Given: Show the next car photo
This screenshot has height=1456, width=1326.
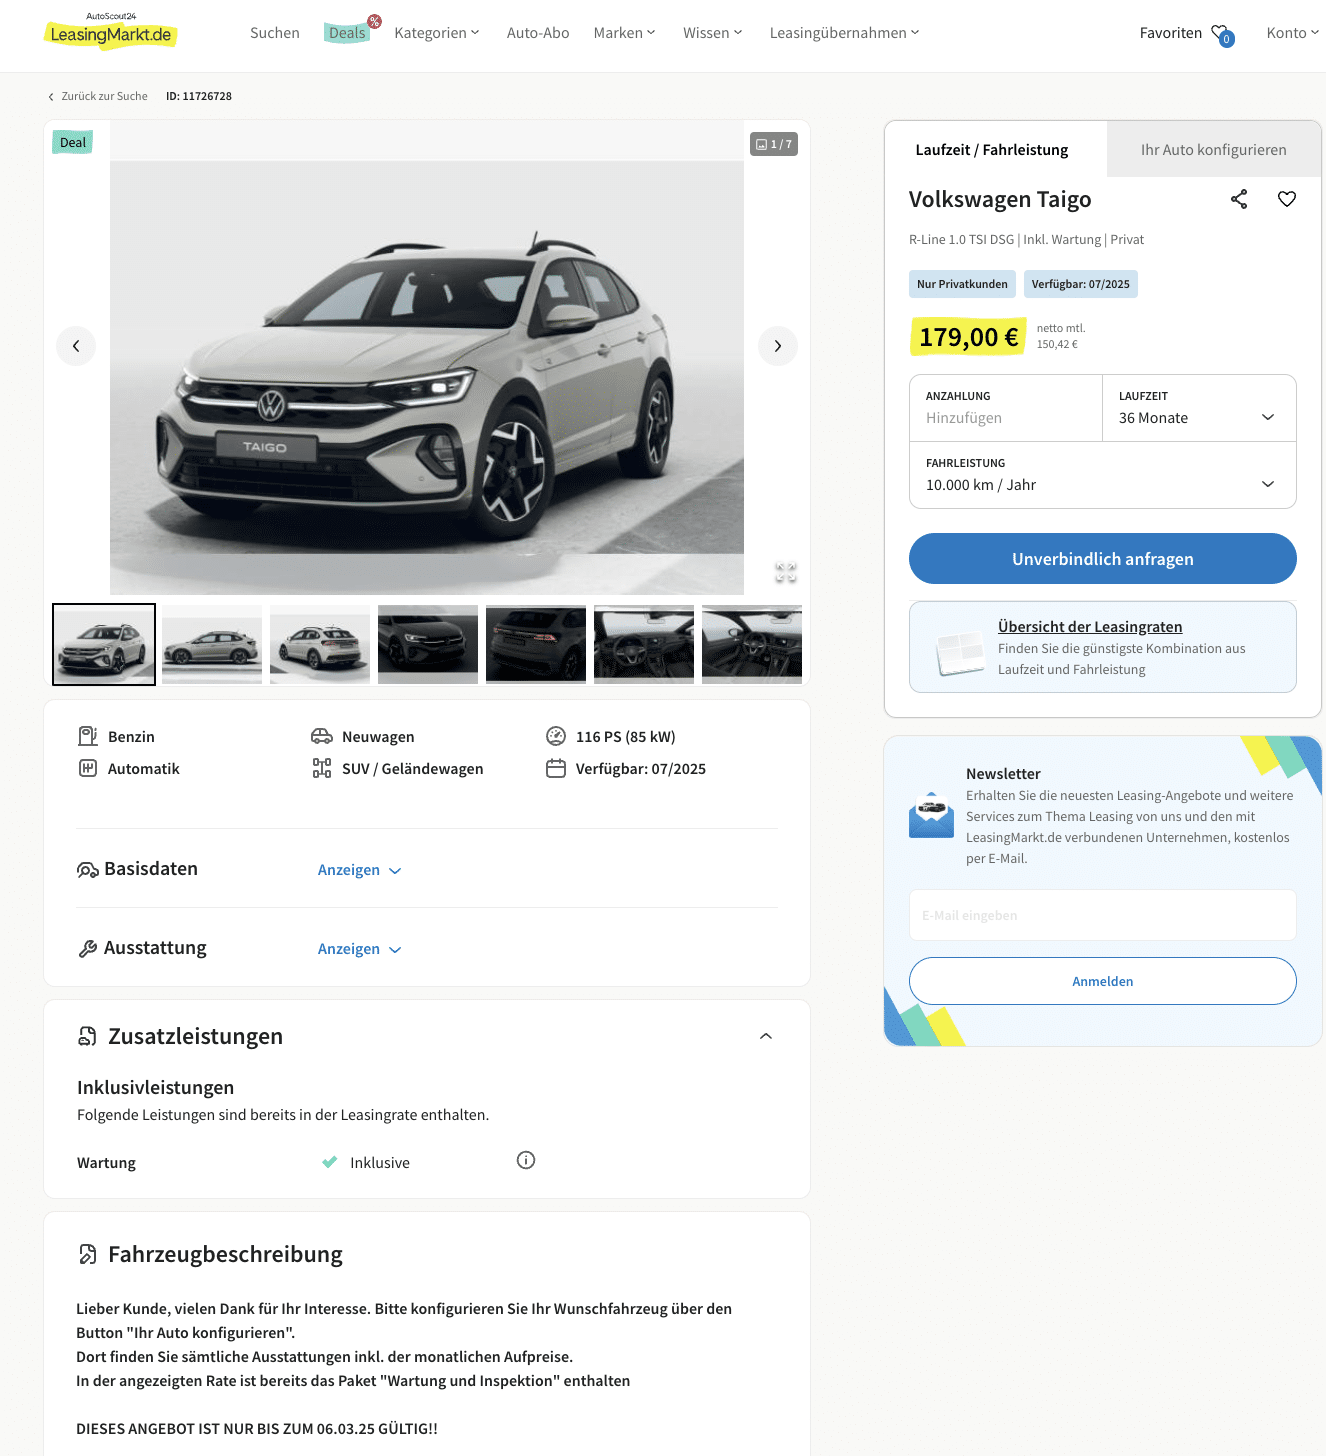Looking at the screenshot, I should click(x=778, y=346).
